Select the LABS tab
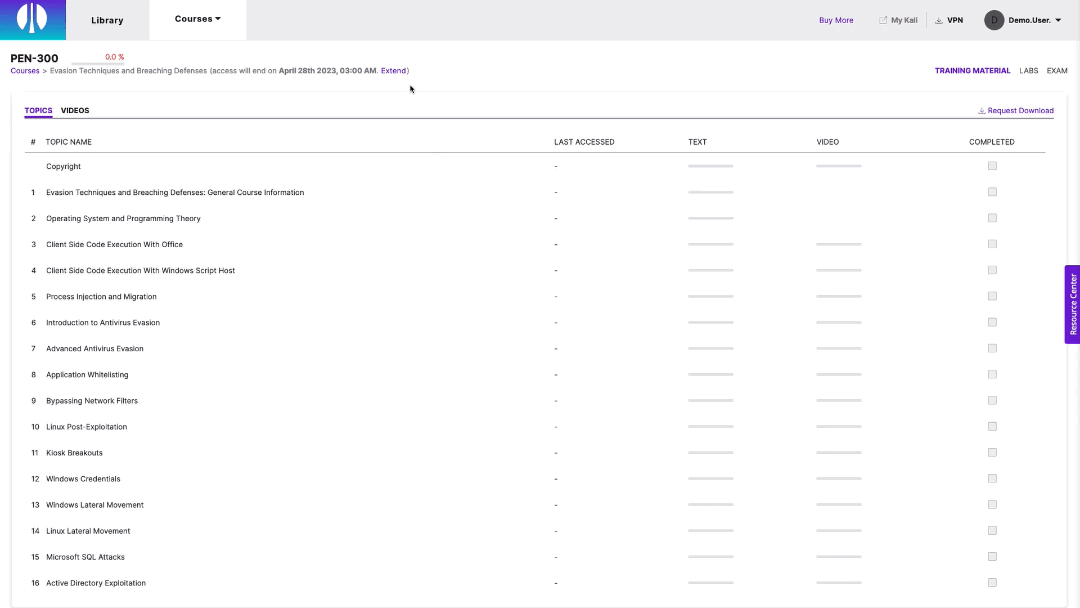1080x608 pixels. click(x=1029, y=70)
